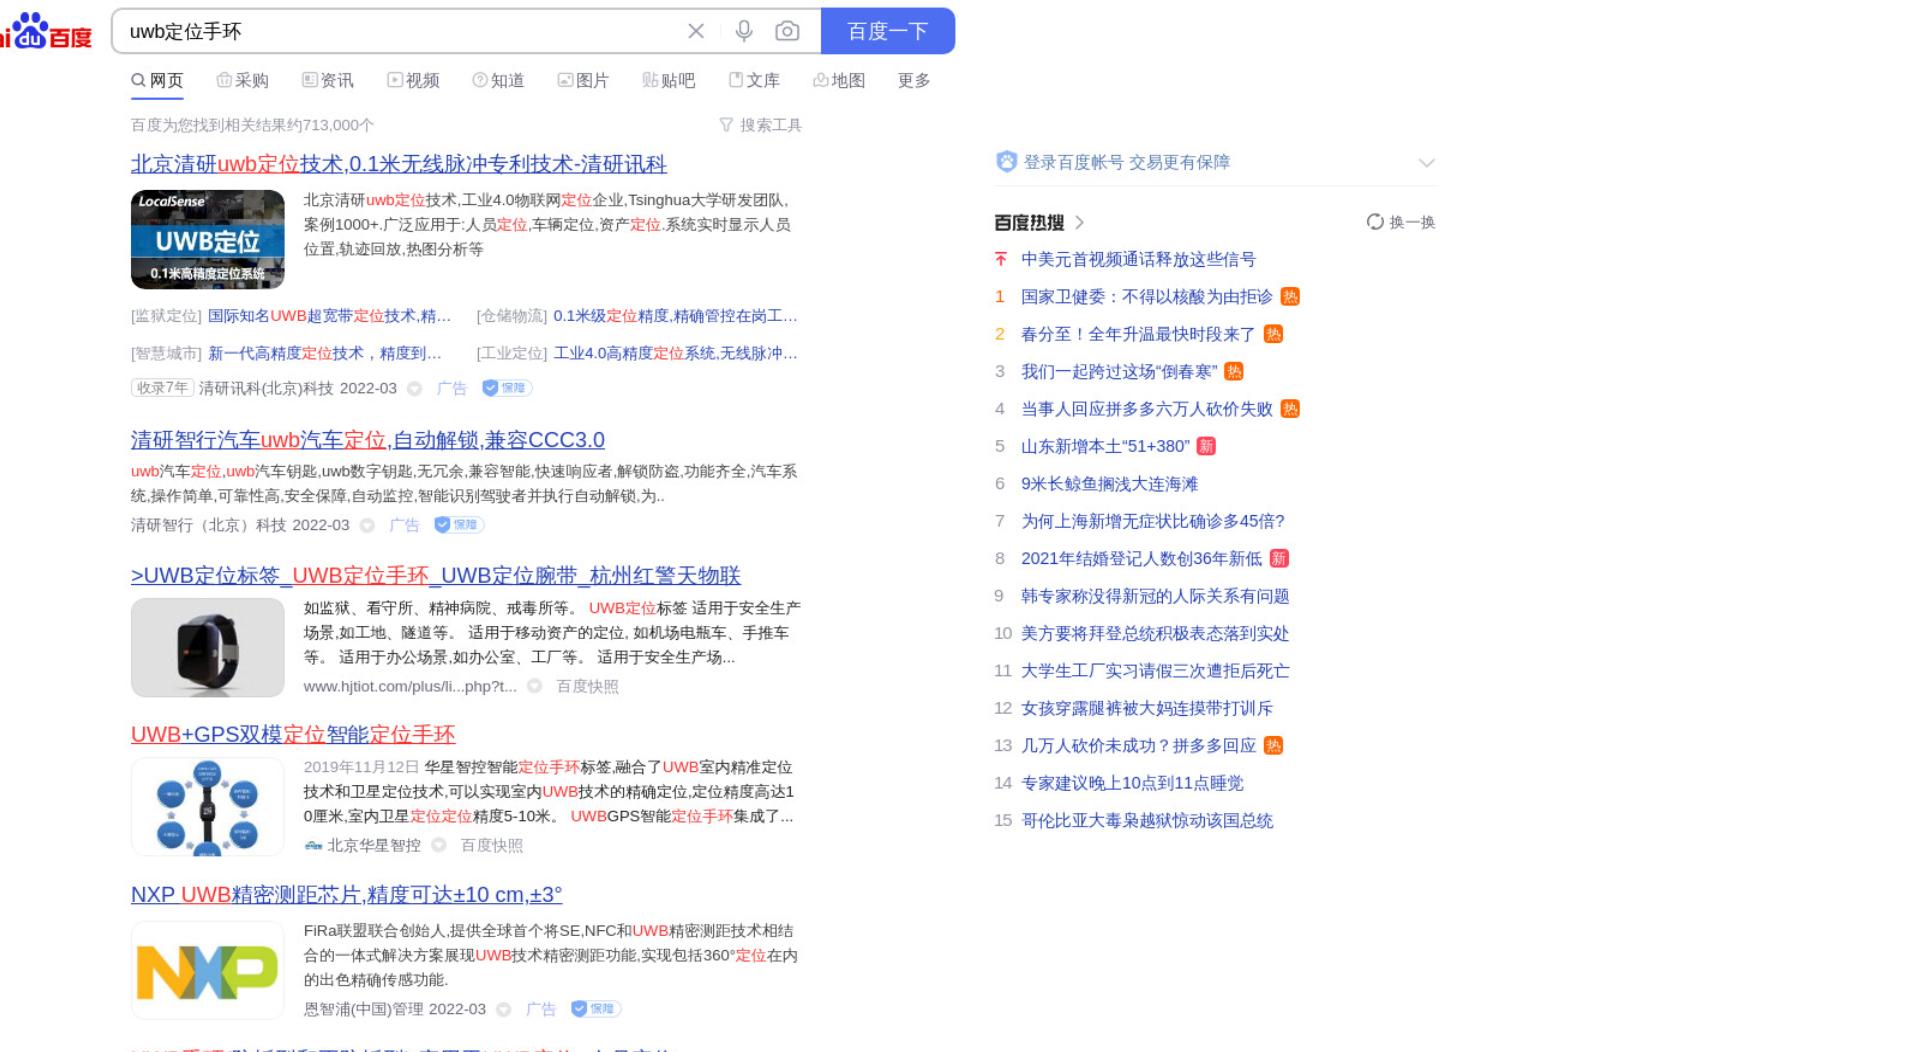The width and height of the screenshot is (1920, 1052).
Task: Open result 北京清研uwb定位技术 清研讯科
Action: pos(399,164)
